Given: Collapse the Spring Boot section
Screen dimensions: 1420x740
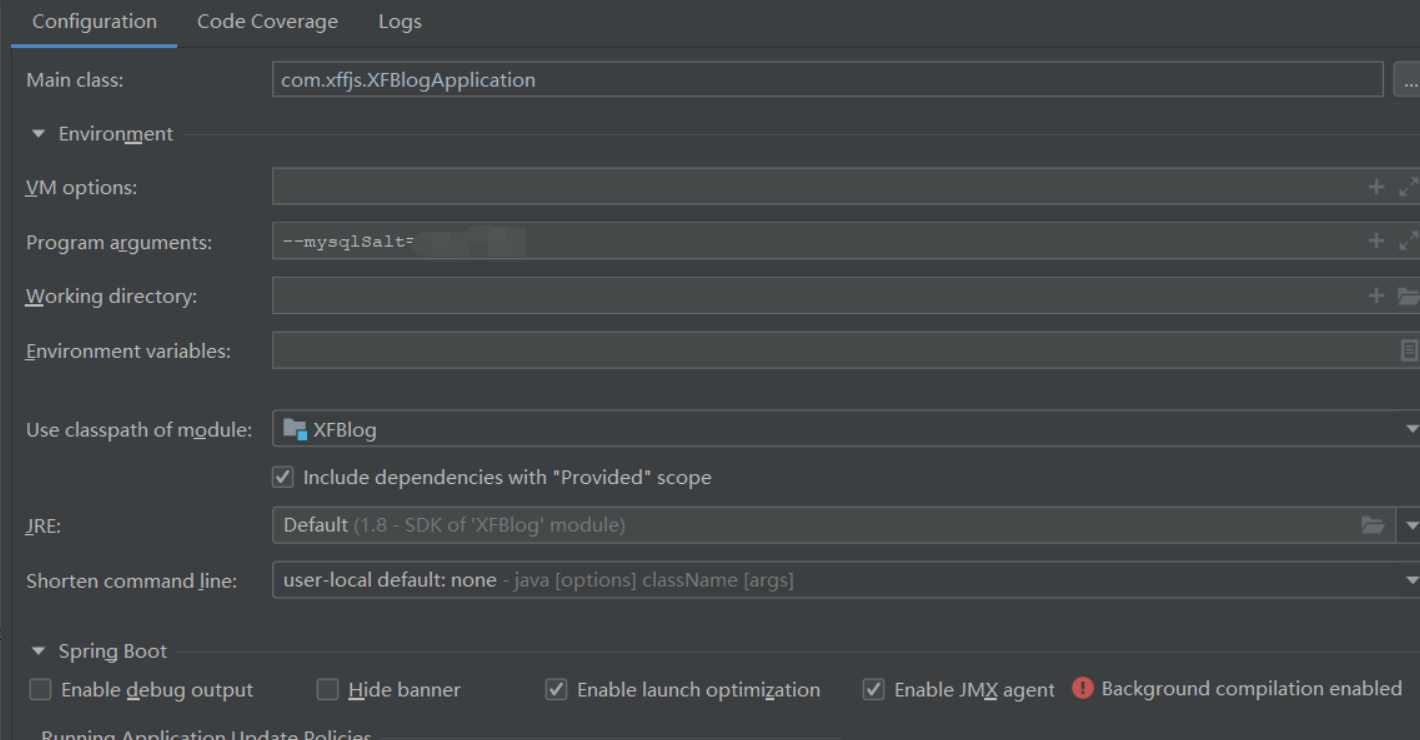Looking at the screenshot, I should tap(39, 652).
